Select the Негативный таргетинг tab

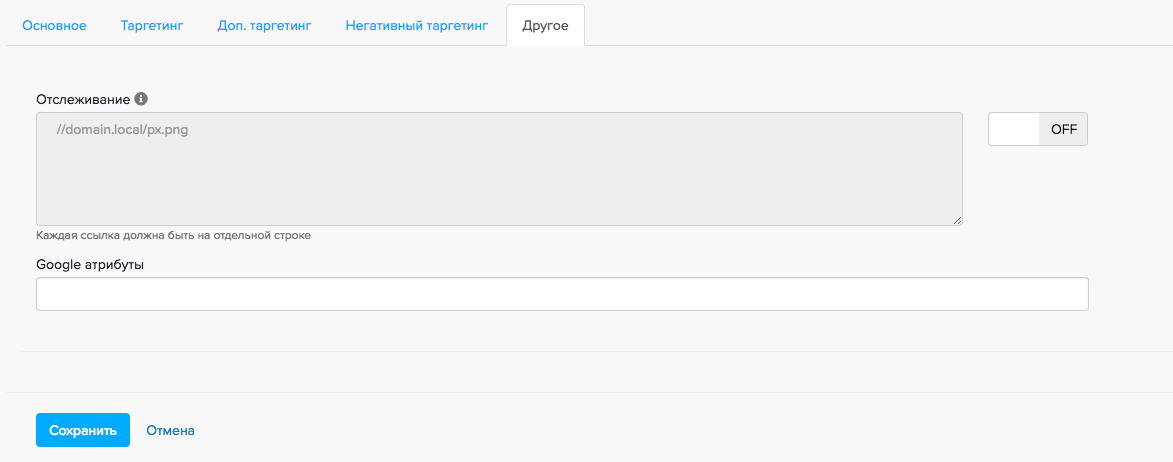pyautogui.click(x=417, y=25)
